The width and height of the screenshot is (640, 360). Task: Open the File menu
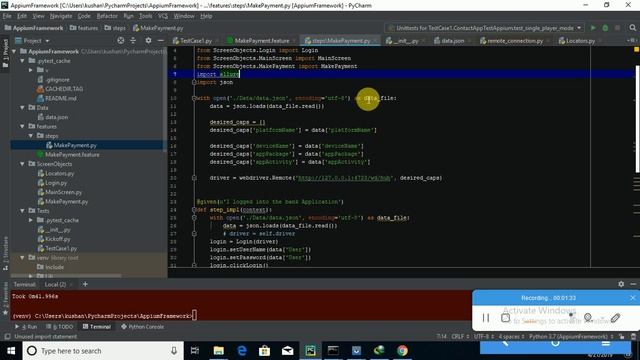coord(7,16)
